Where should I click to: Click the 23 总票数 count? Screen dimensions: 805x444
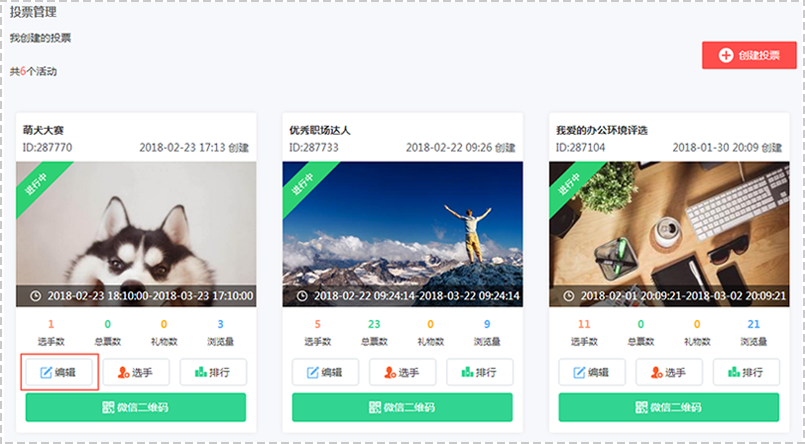374,324
